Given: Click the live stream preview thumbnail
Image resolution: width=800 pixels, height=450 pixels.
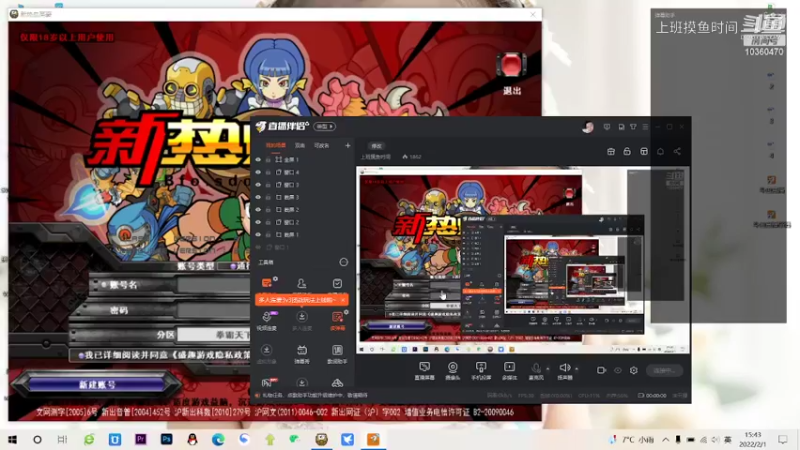Looking at the screenshot, I should (x=522, y=261).
